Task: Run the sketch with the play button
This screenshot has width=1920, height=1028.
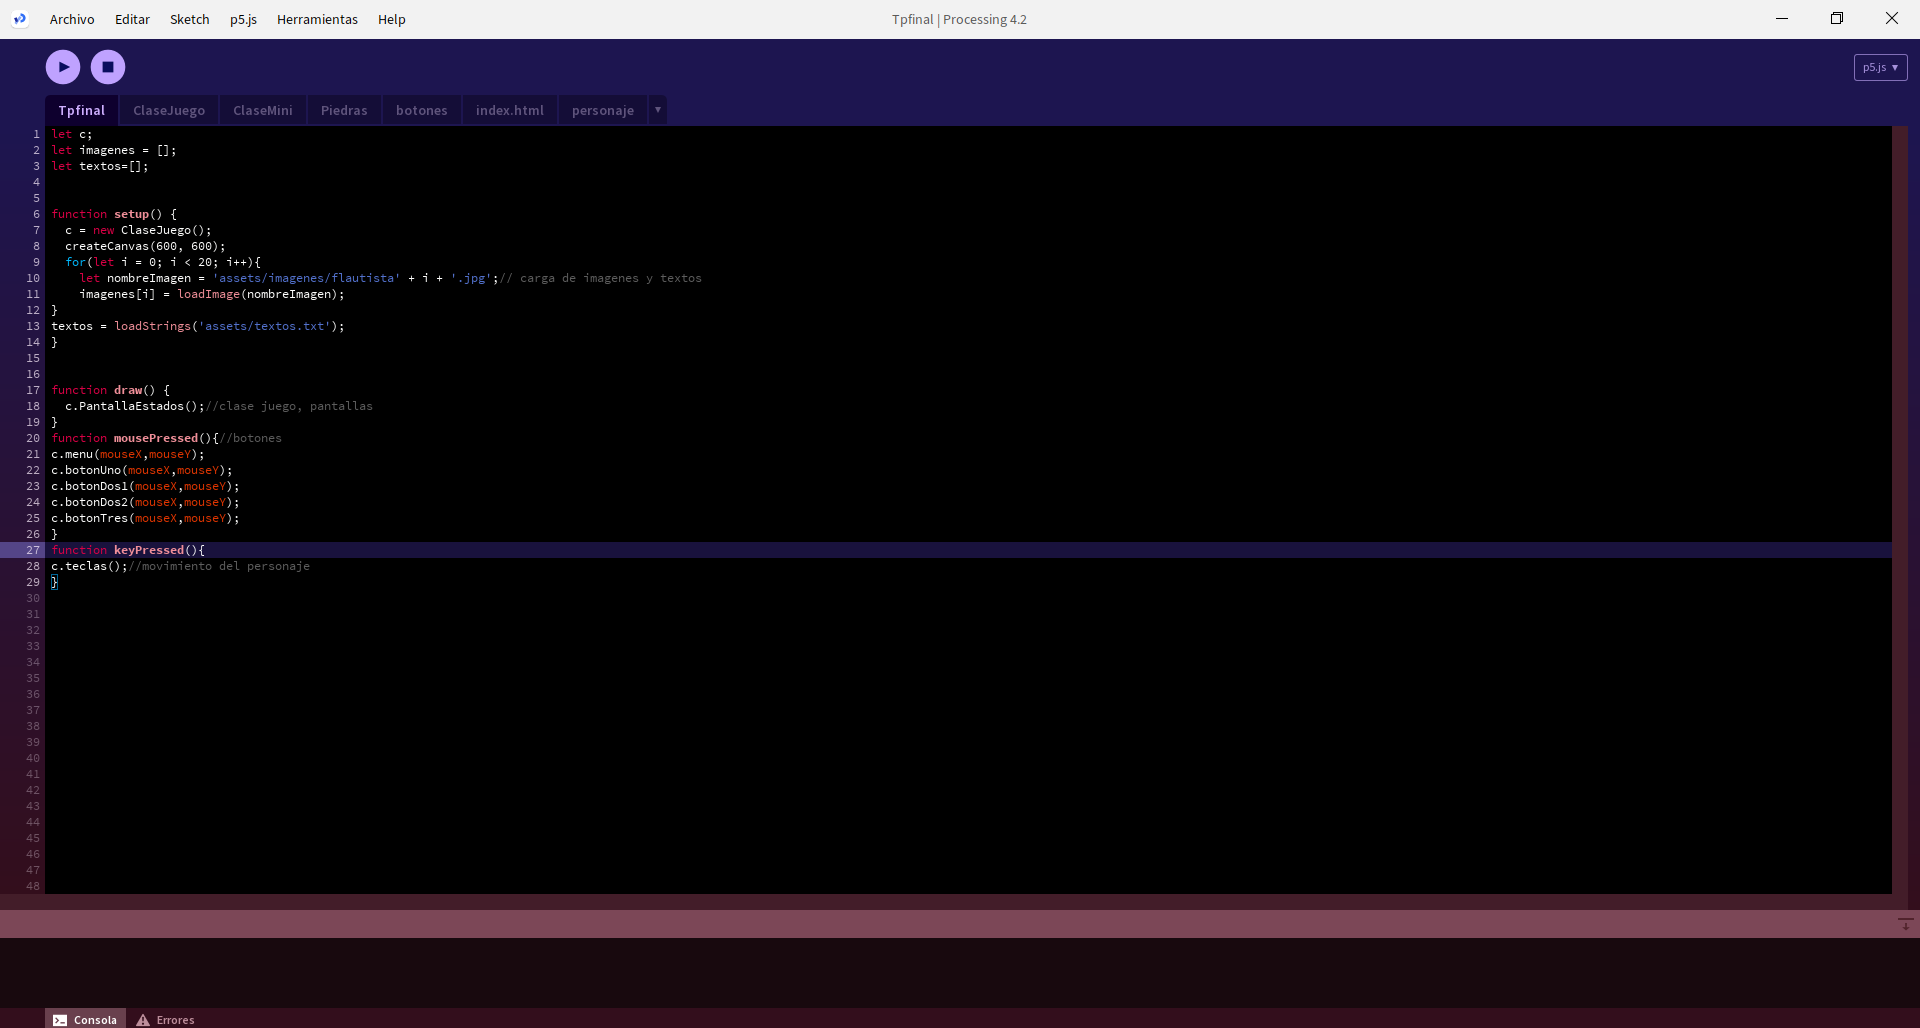Action: pos(63,67)
